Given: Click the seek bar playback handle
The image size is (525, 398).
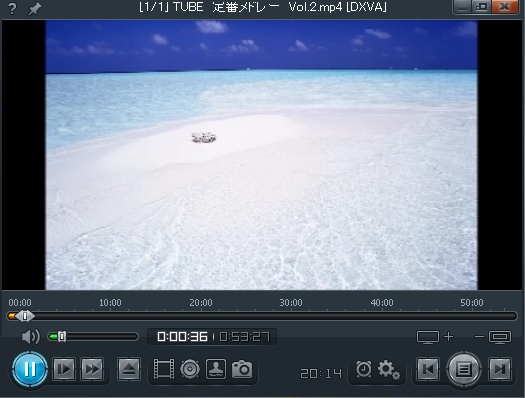Looking at the screenshot, I should [x=25, y=316].
